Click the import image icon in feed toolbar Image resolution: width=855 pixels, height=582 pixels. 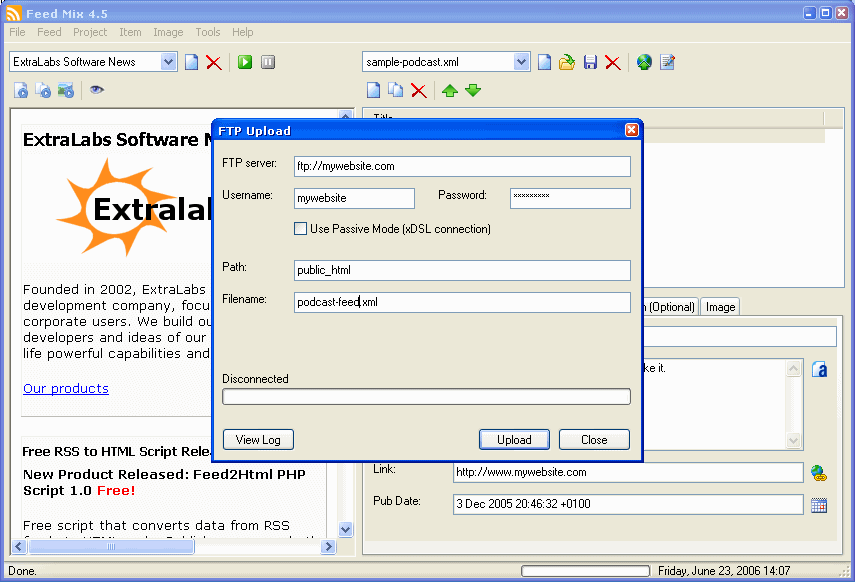[x=66, y=91]
